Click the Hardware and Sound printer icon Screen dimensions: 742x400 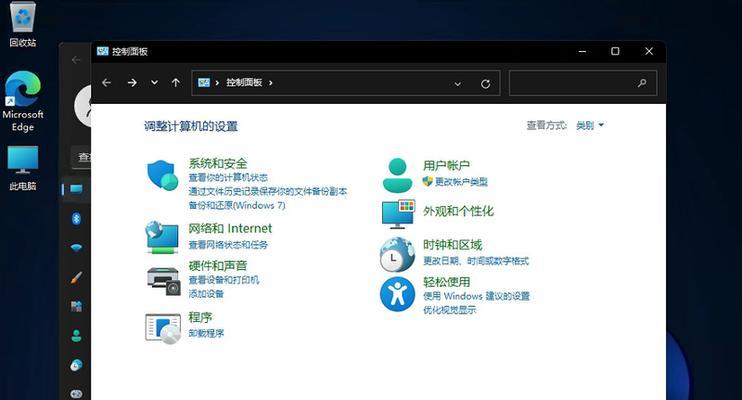point(164,281)
